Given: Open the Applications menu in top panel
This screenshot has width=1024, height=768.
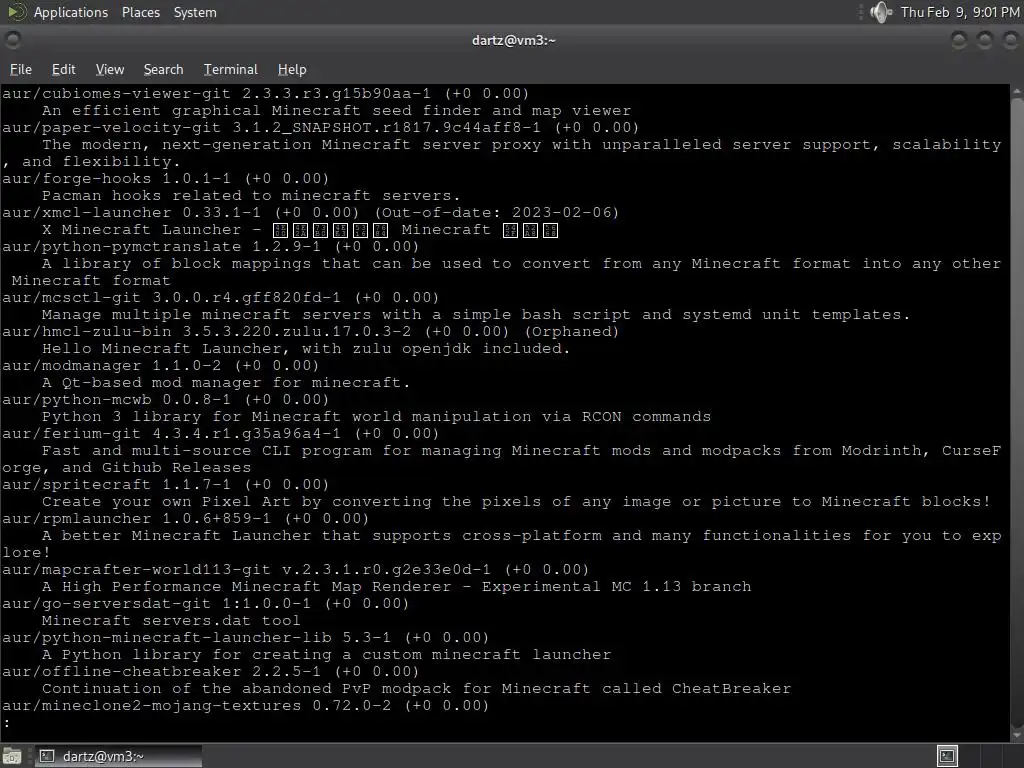Looking at the screenshot, I should pyautogui.click(x=71, y=12).
